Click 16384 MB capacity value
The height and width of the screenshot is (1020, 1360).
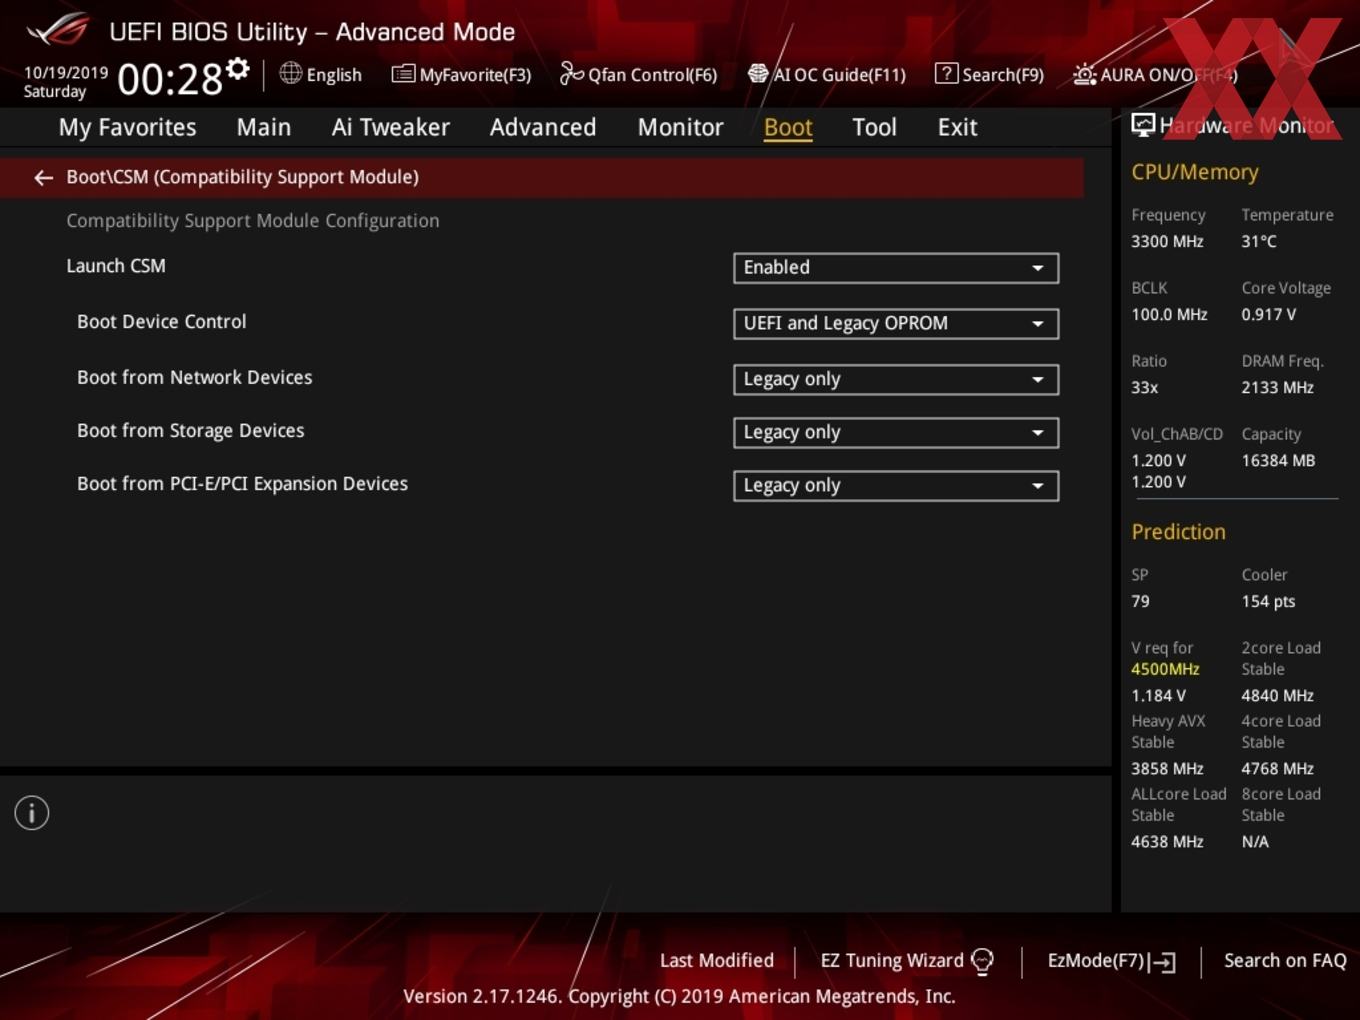[1278, 460]
